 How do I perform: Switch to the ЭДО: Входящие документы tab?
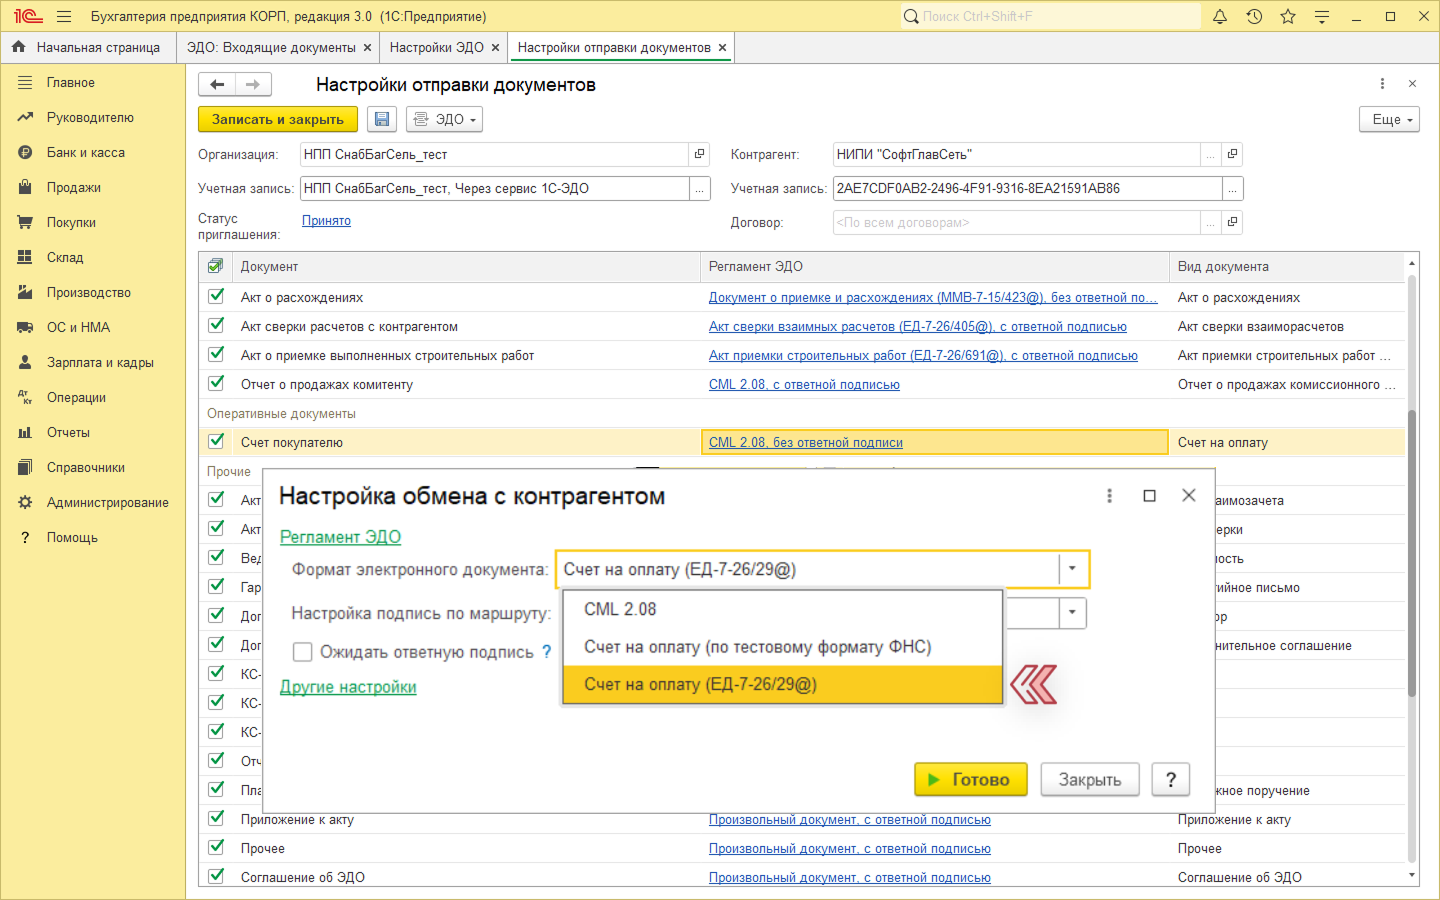point(271,47)
